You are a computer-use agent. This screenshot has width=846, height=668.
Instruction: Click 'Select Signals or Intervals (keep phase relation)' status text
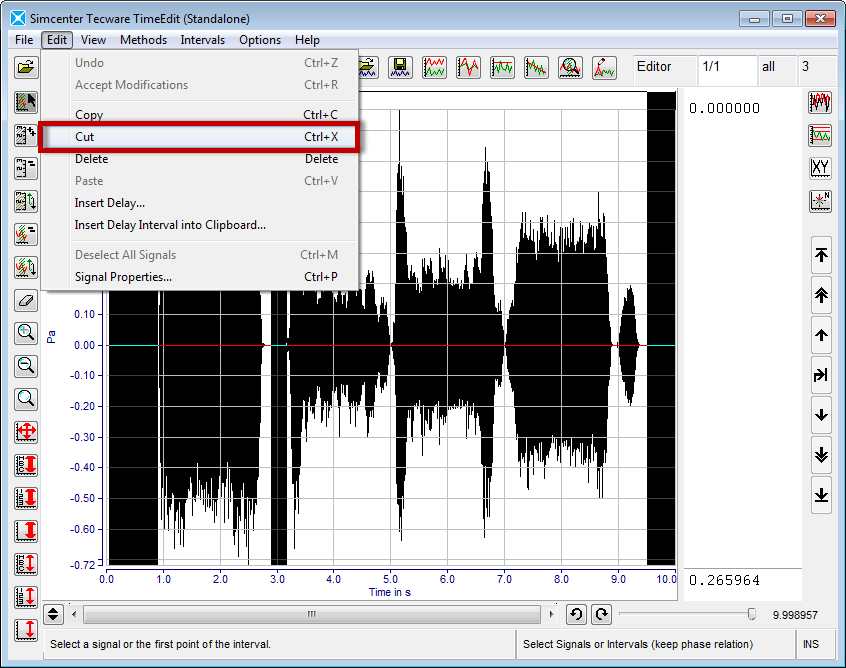(638, 644)
